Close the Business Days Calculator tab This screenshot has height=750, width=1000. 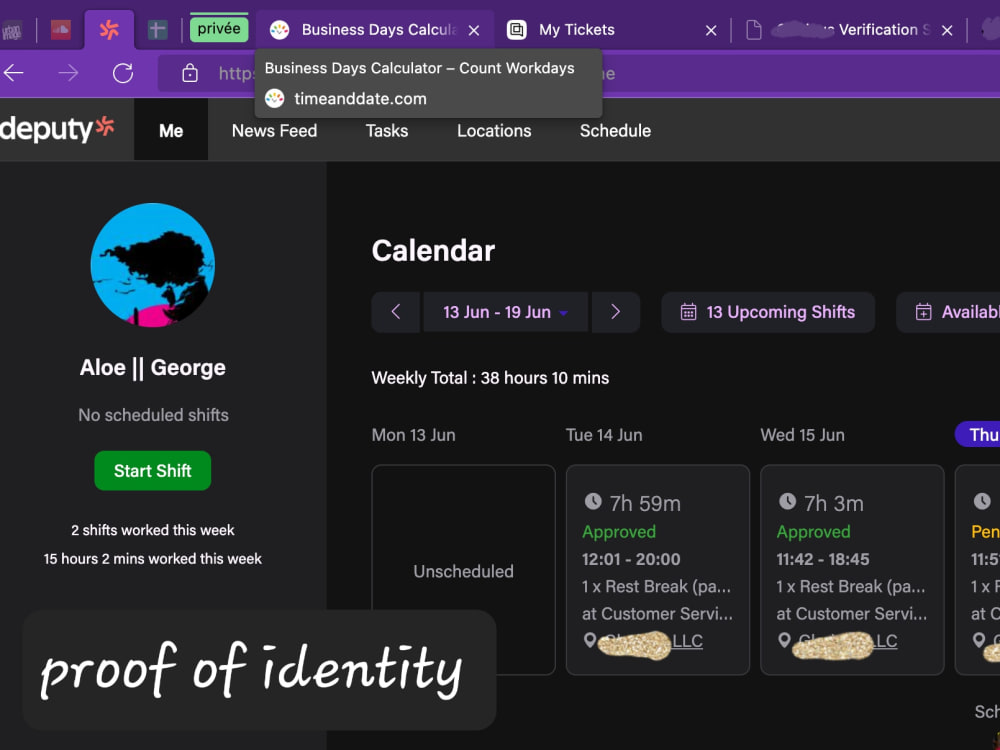(x=474, y=30)
